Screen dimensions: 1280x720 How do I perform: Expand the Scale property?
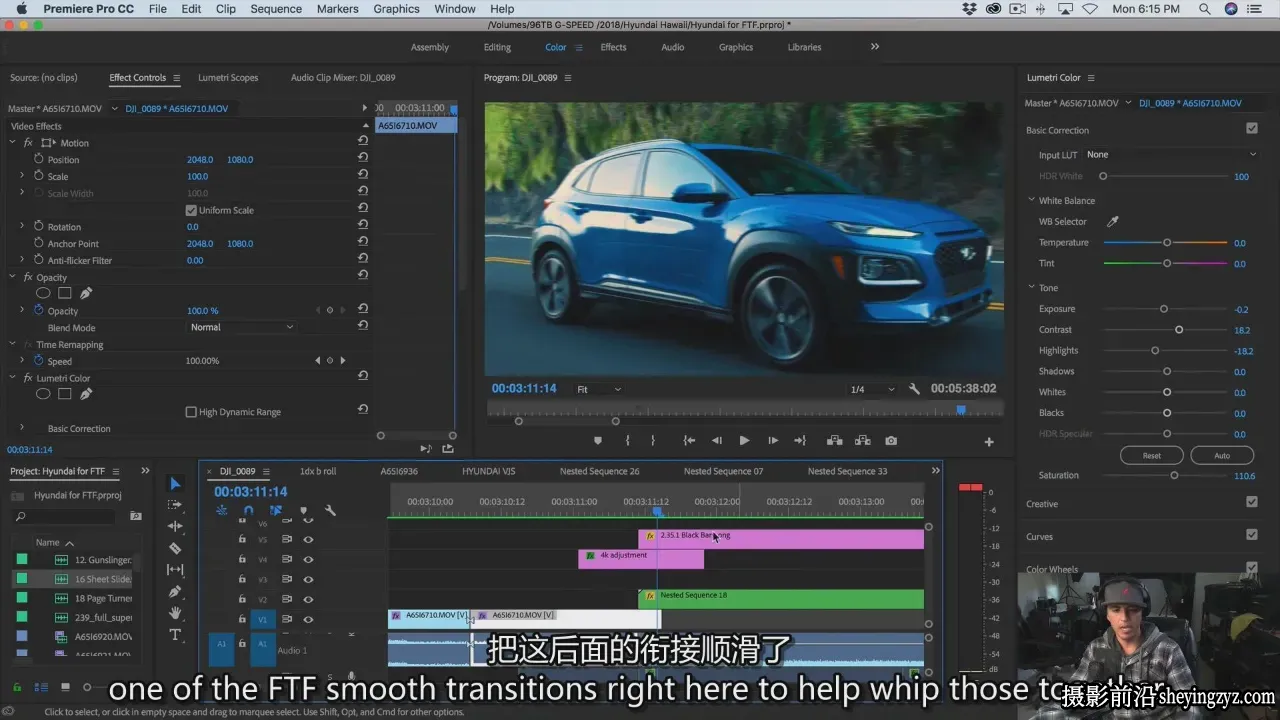coord(22,176)
